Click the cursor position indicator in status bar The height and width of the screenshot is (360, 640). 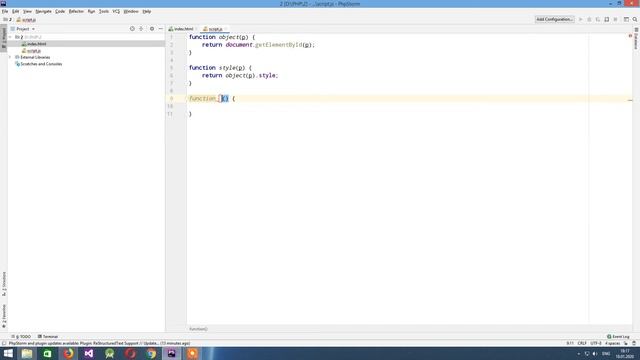pos(570,343)
